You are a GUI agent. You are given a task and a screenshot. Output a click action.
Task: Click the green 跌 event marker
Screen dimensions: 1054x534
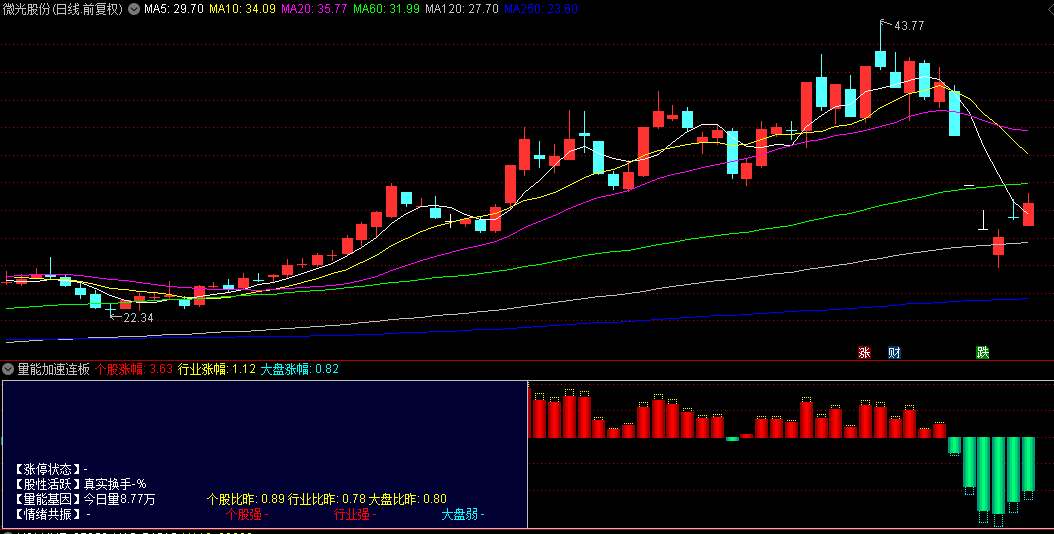tap(983, 352)
